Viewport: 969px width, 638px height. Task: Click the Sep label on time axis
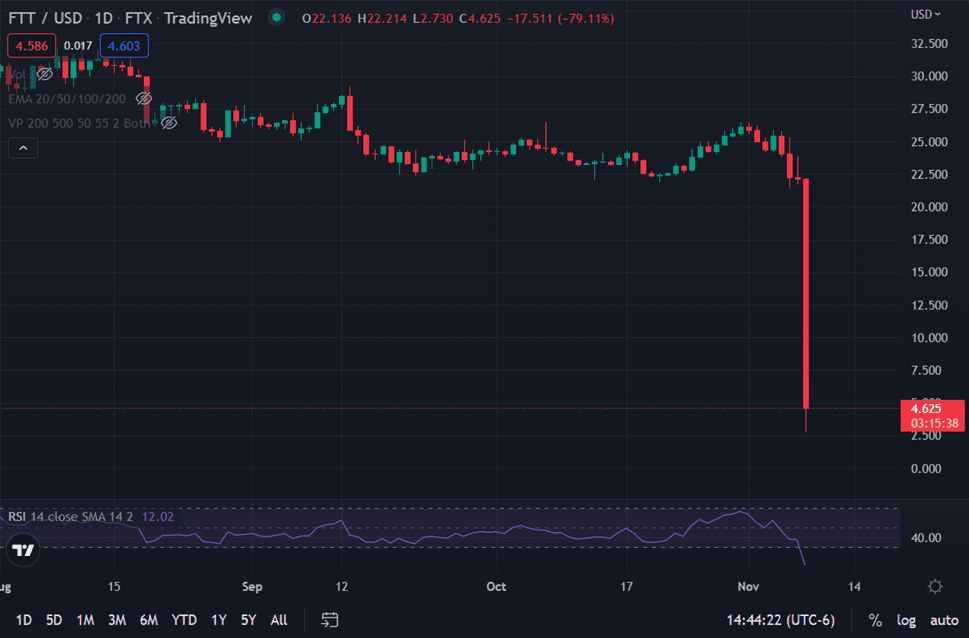click(252, 587)
